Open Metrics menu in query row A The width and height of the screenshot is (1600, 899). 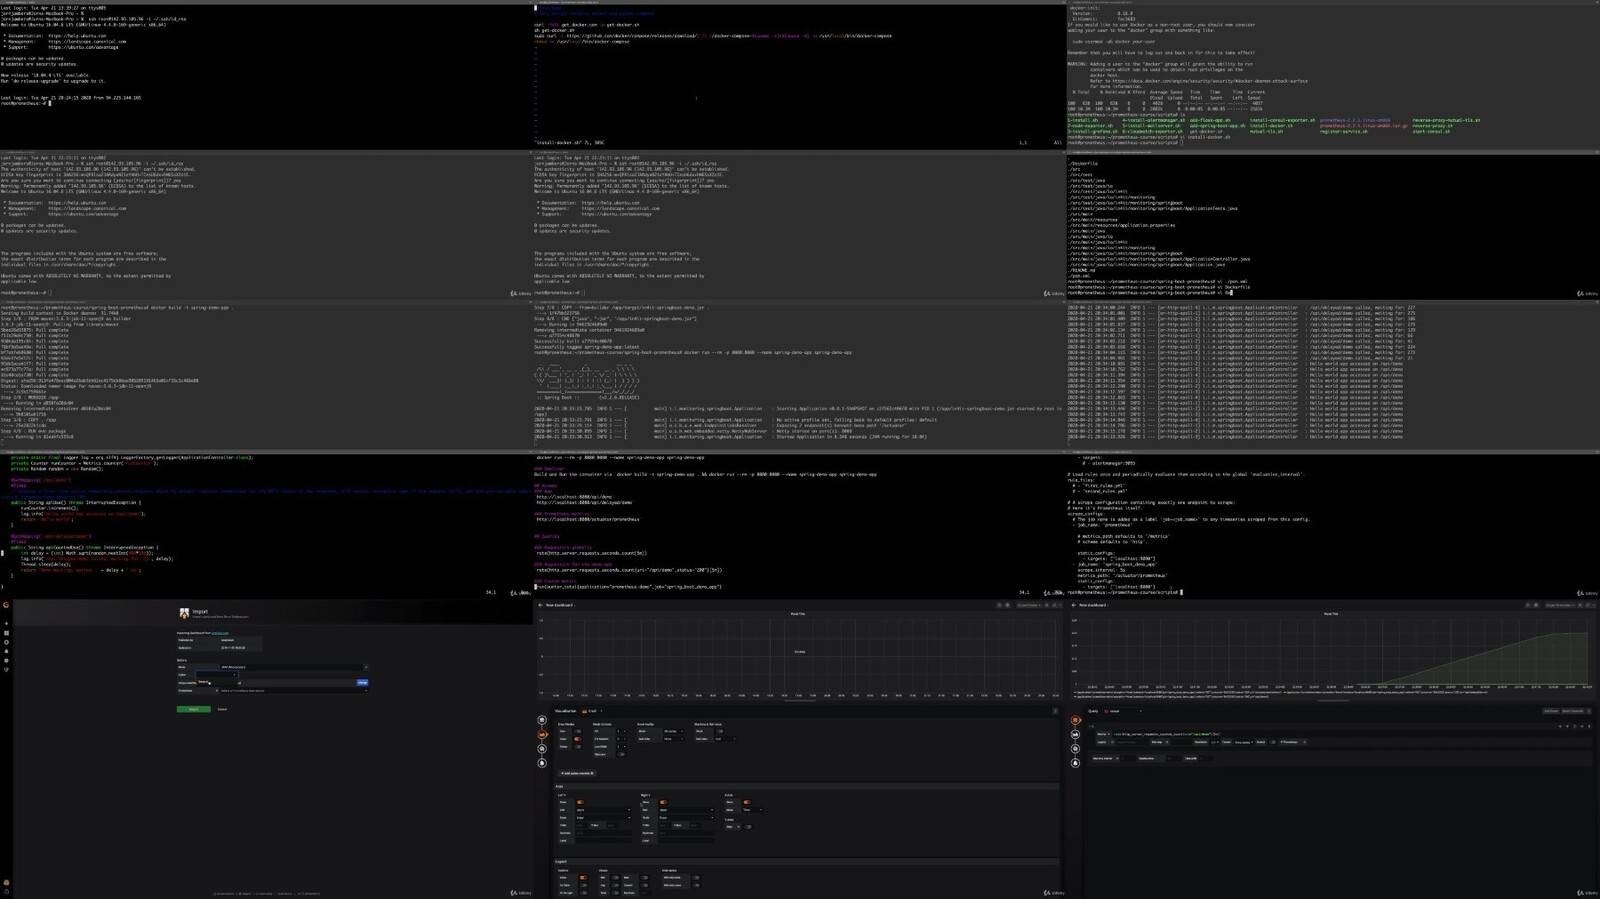1103,734
